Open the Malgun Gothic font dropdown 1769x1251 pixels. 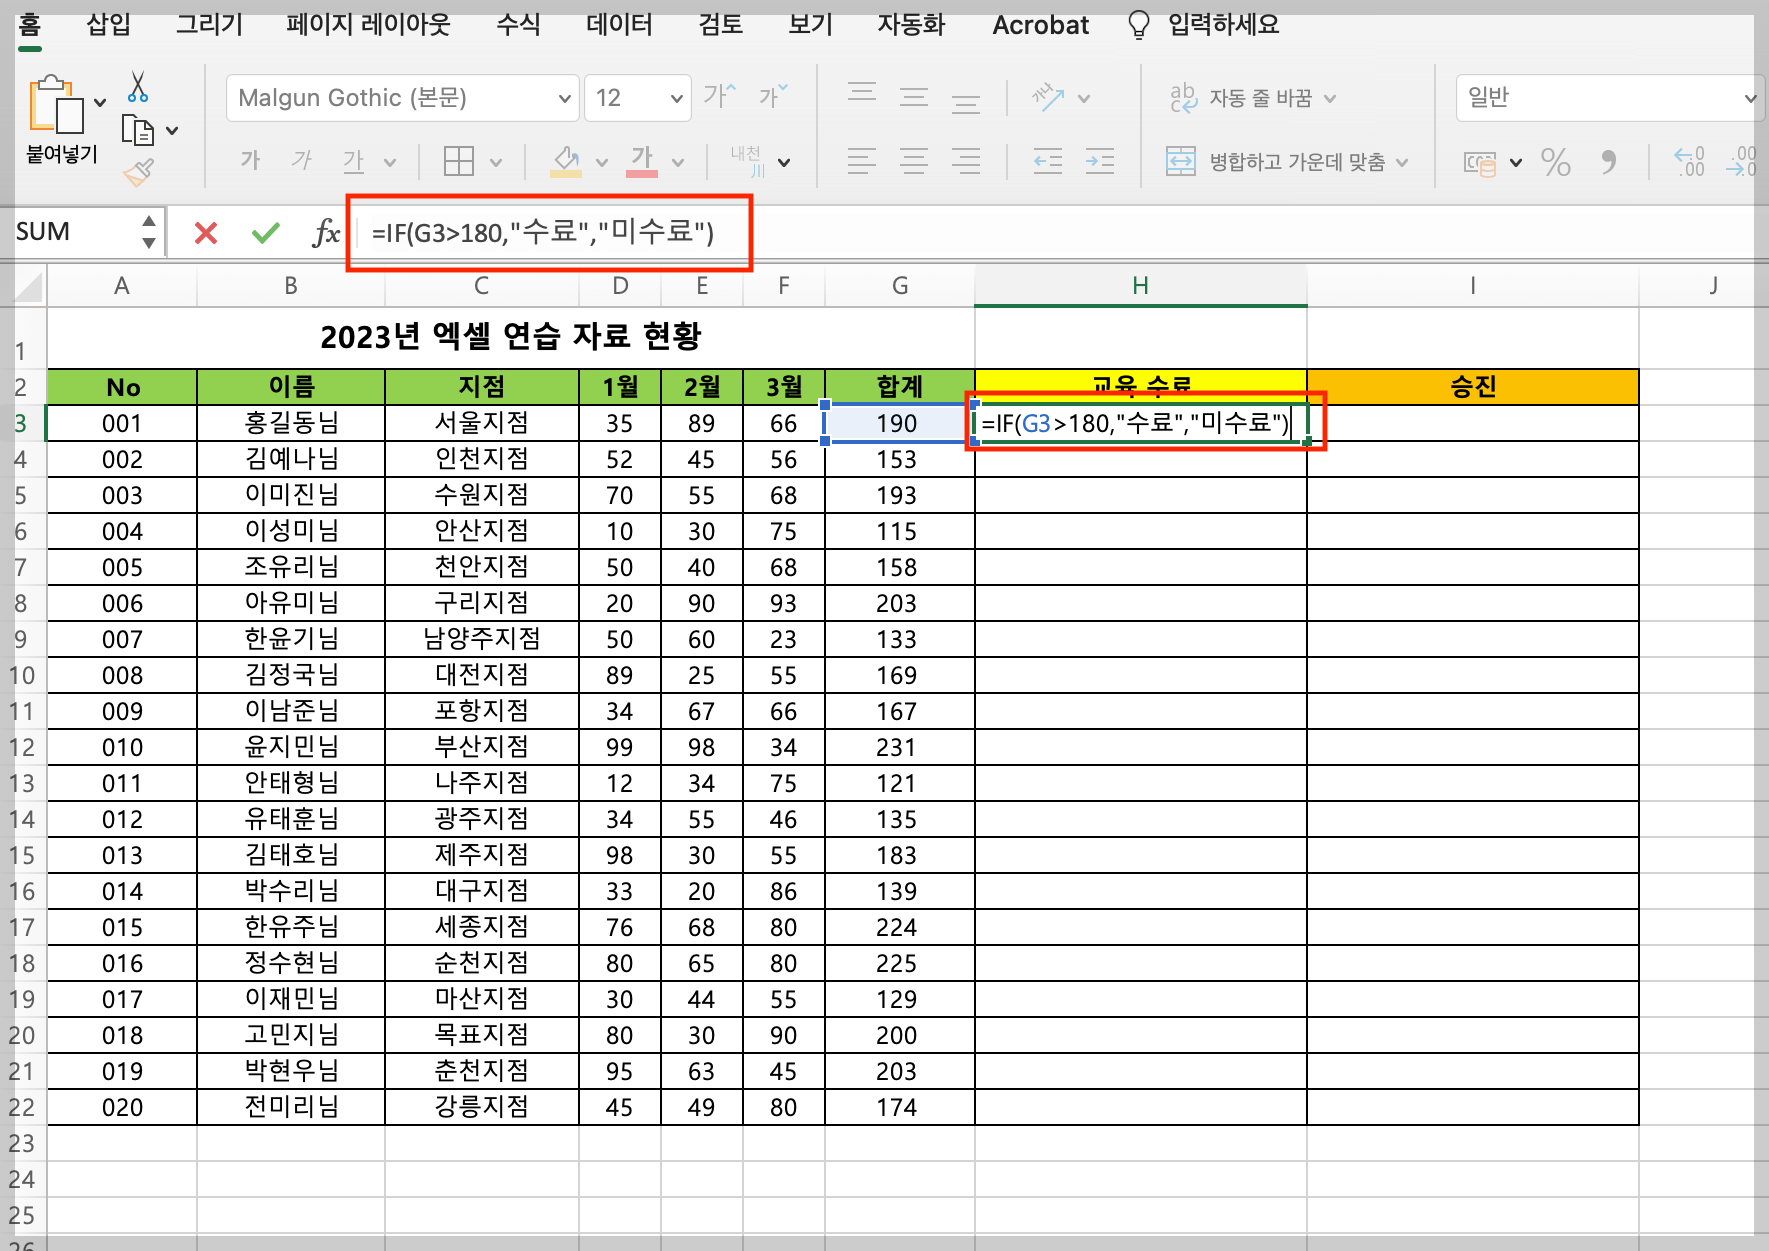tap(565, 97)
